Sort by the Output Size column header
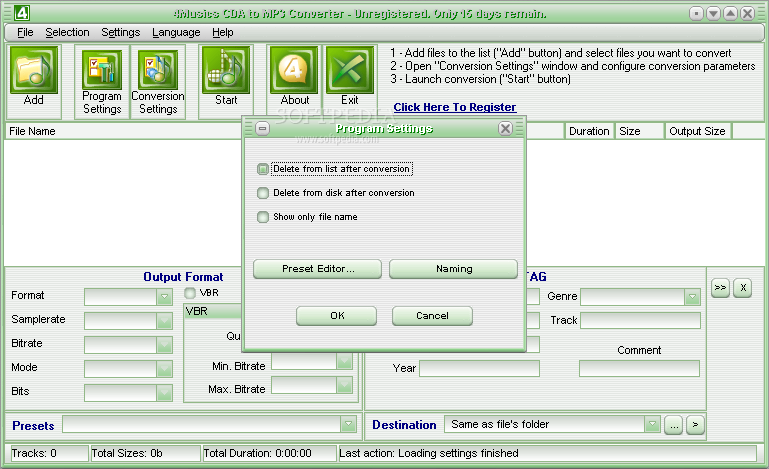769x469 pixels. [x=698, y=131]
